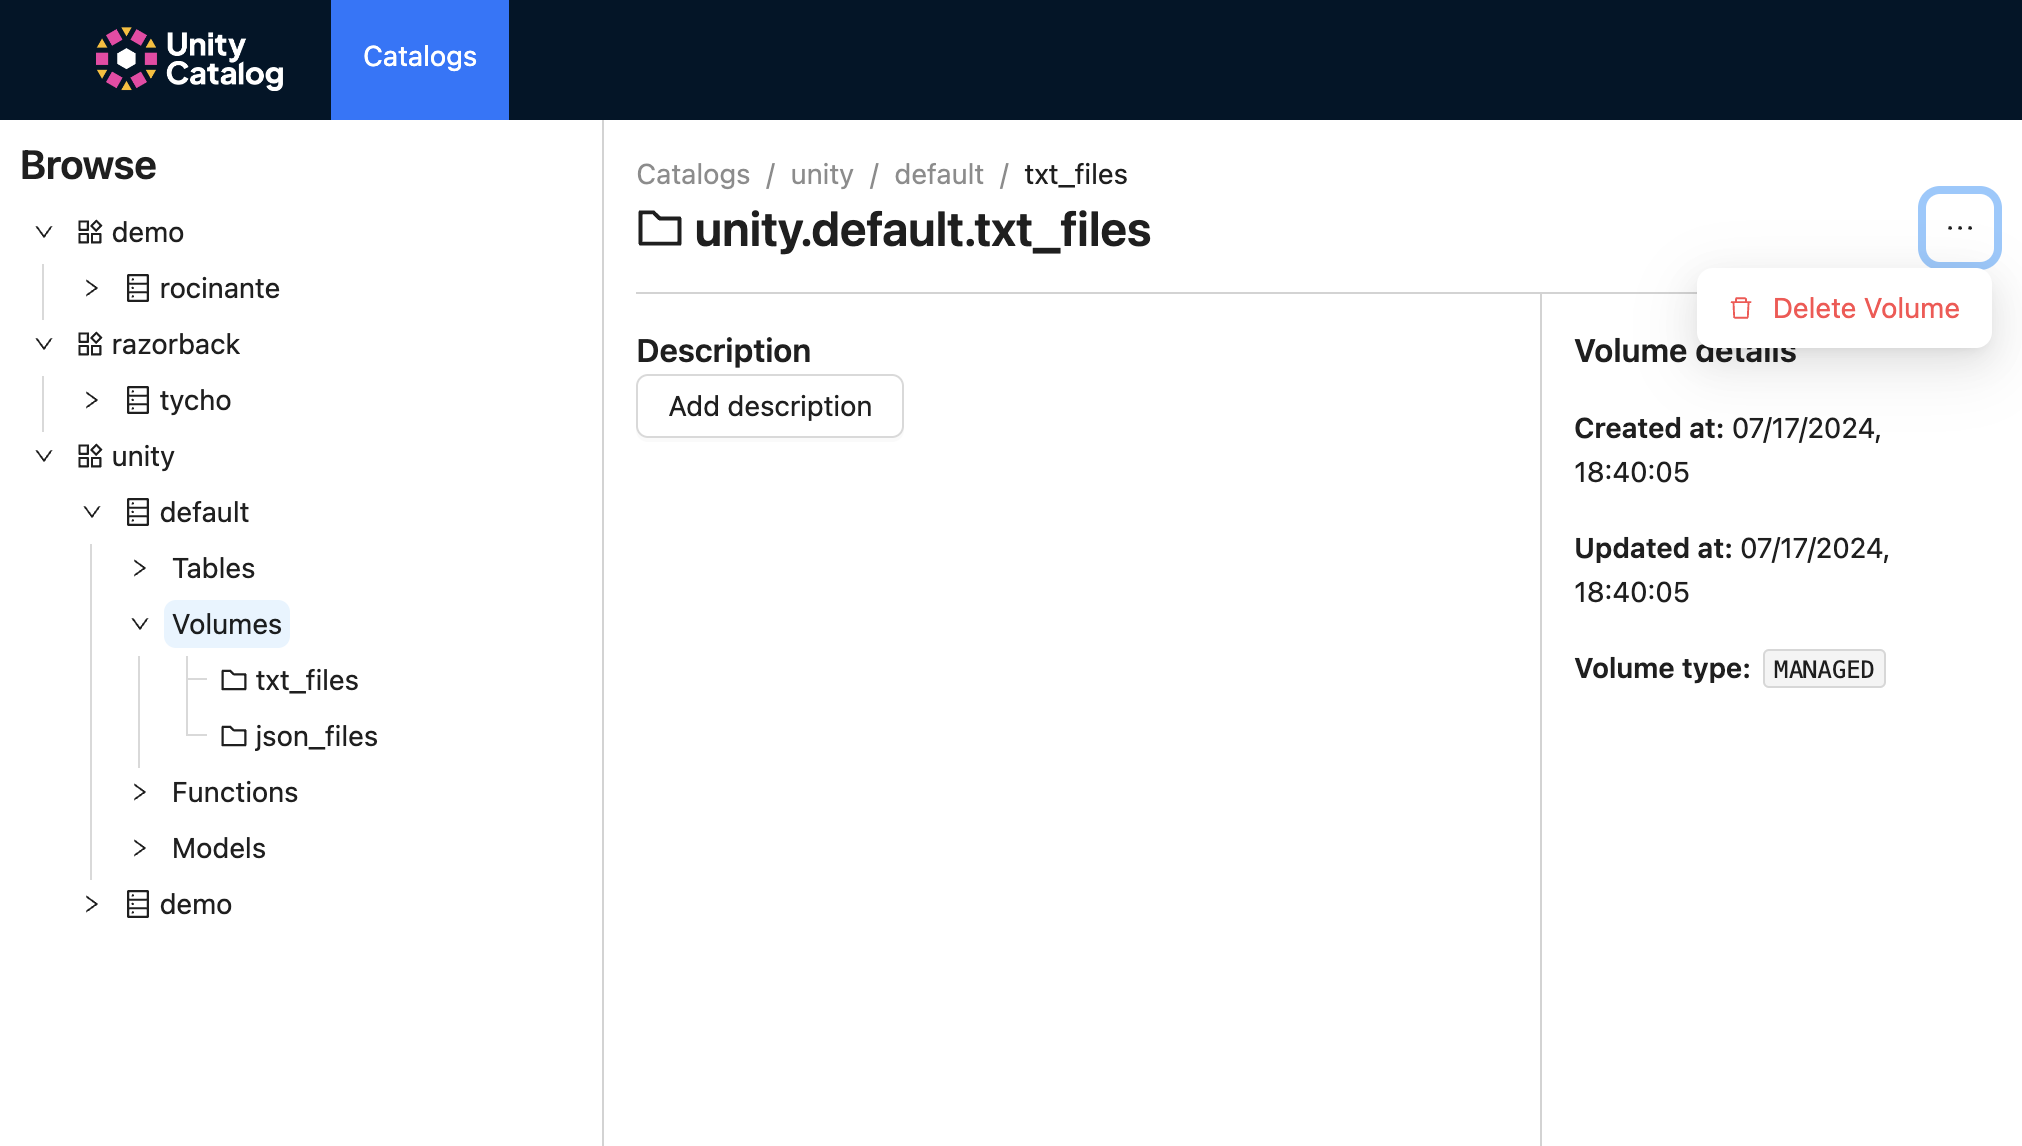Click Add description button
2022x1146 pixels.
pos(770,406)
